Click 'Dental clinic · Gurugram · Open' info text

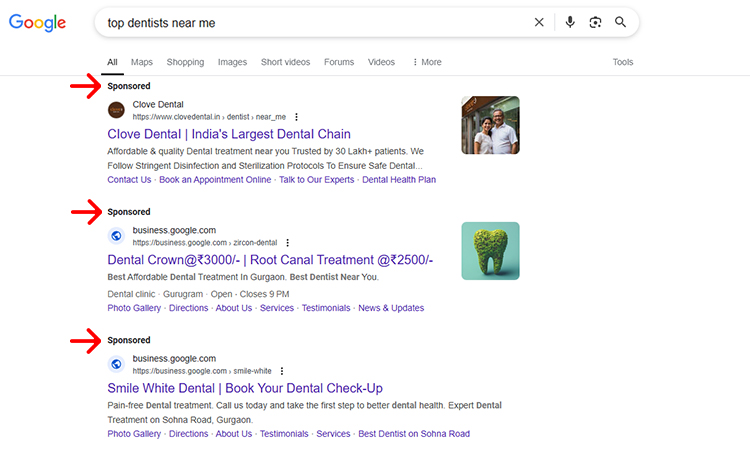pos(198,294)
